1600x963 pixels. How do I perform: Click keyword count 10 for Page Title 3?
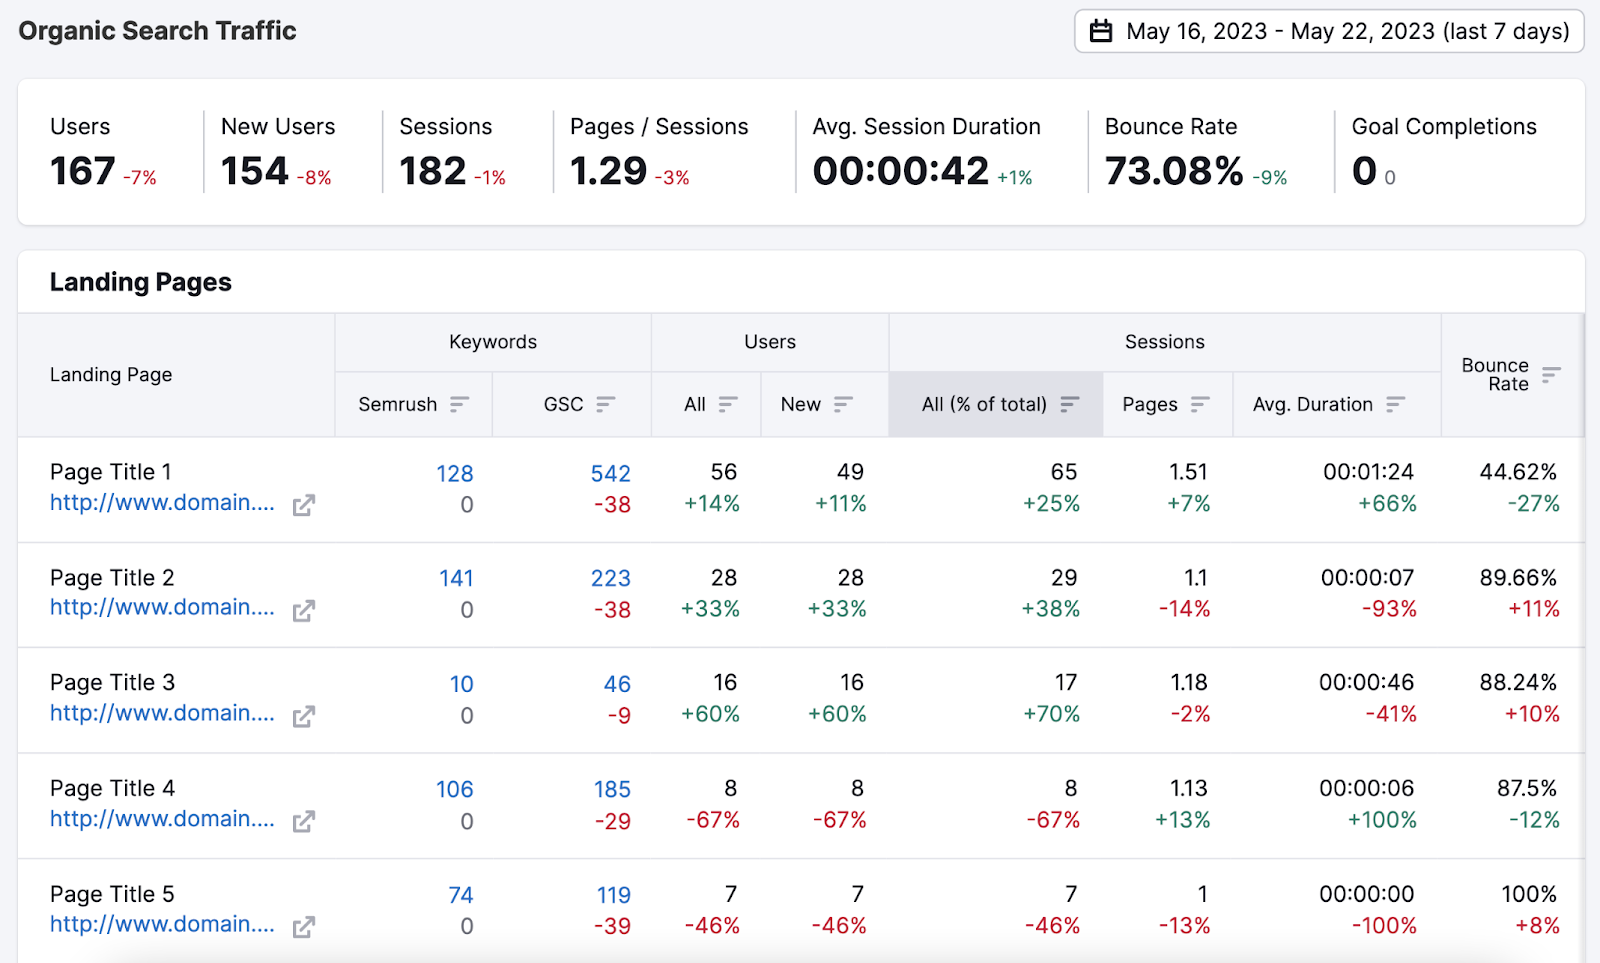461,684
